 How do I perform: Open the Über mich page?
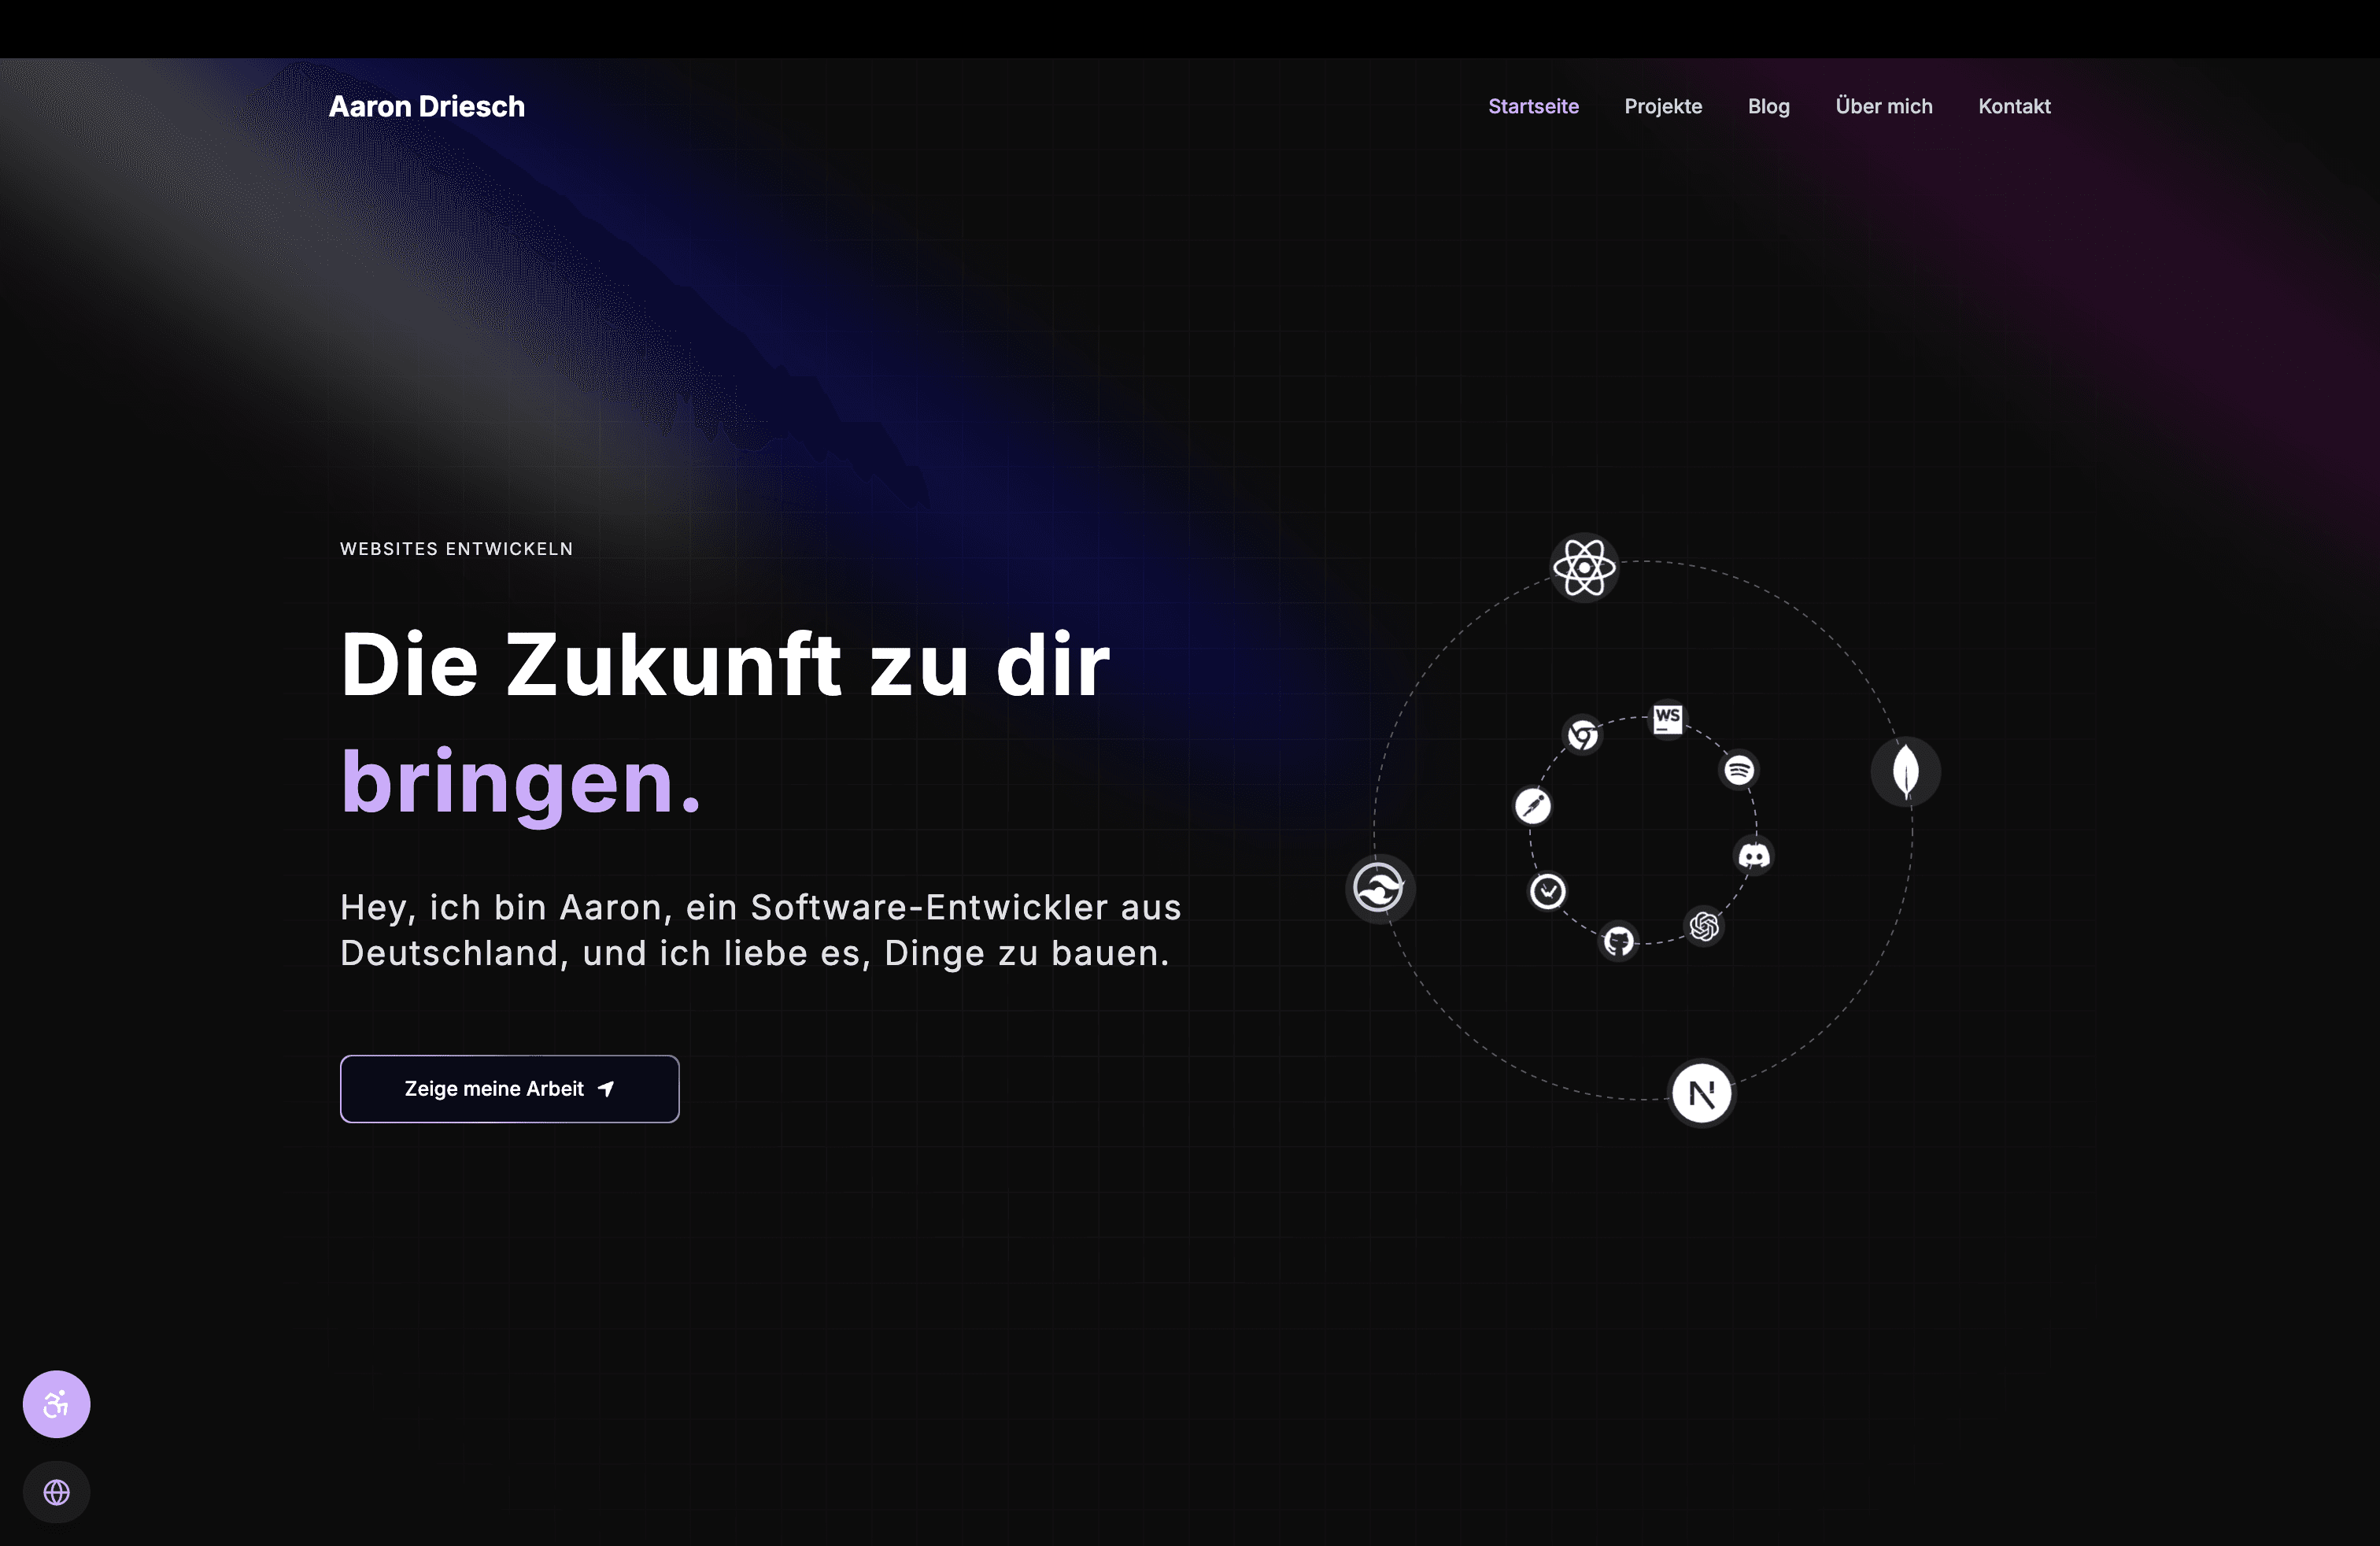pos(1884,106)
